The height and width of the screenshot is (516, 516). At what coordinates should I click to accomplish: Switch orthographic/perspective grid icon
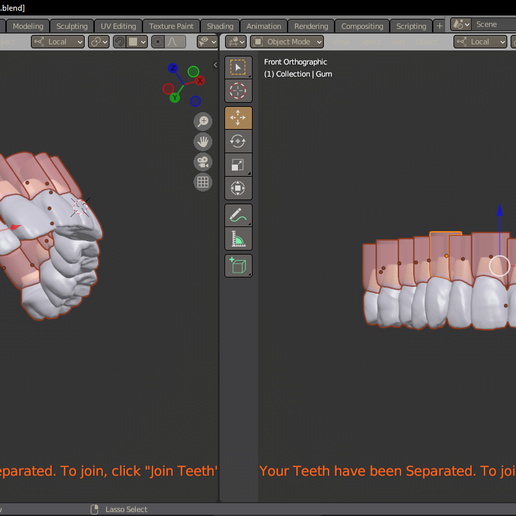pyautogui.click(x=203, y=182)
